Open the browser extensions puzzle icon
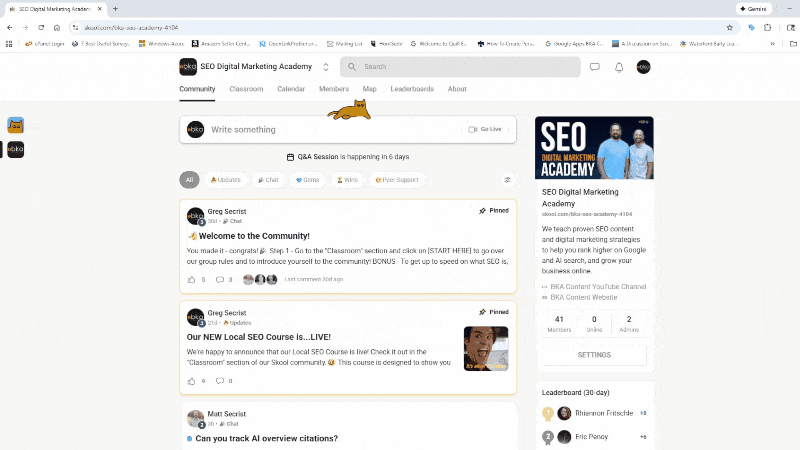 click(767, 28)
